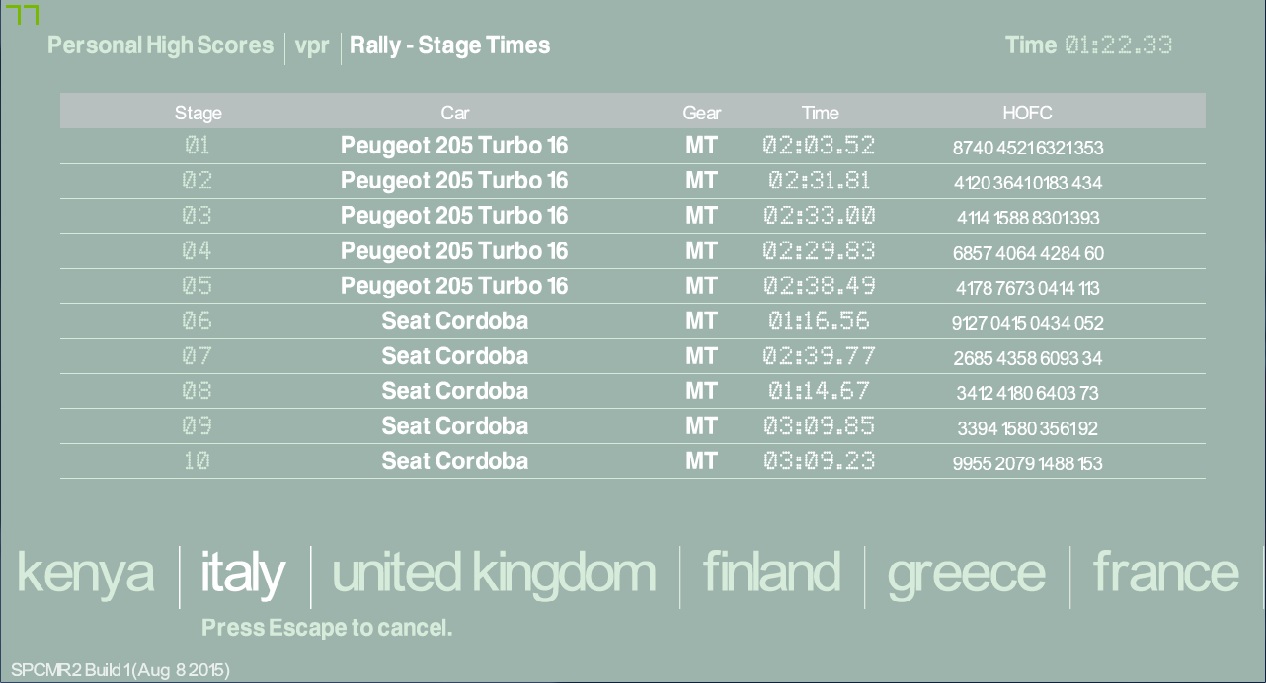Select the vpr profile name
Viewport: 1266px width, 683px height.
(x=312, y=46)
